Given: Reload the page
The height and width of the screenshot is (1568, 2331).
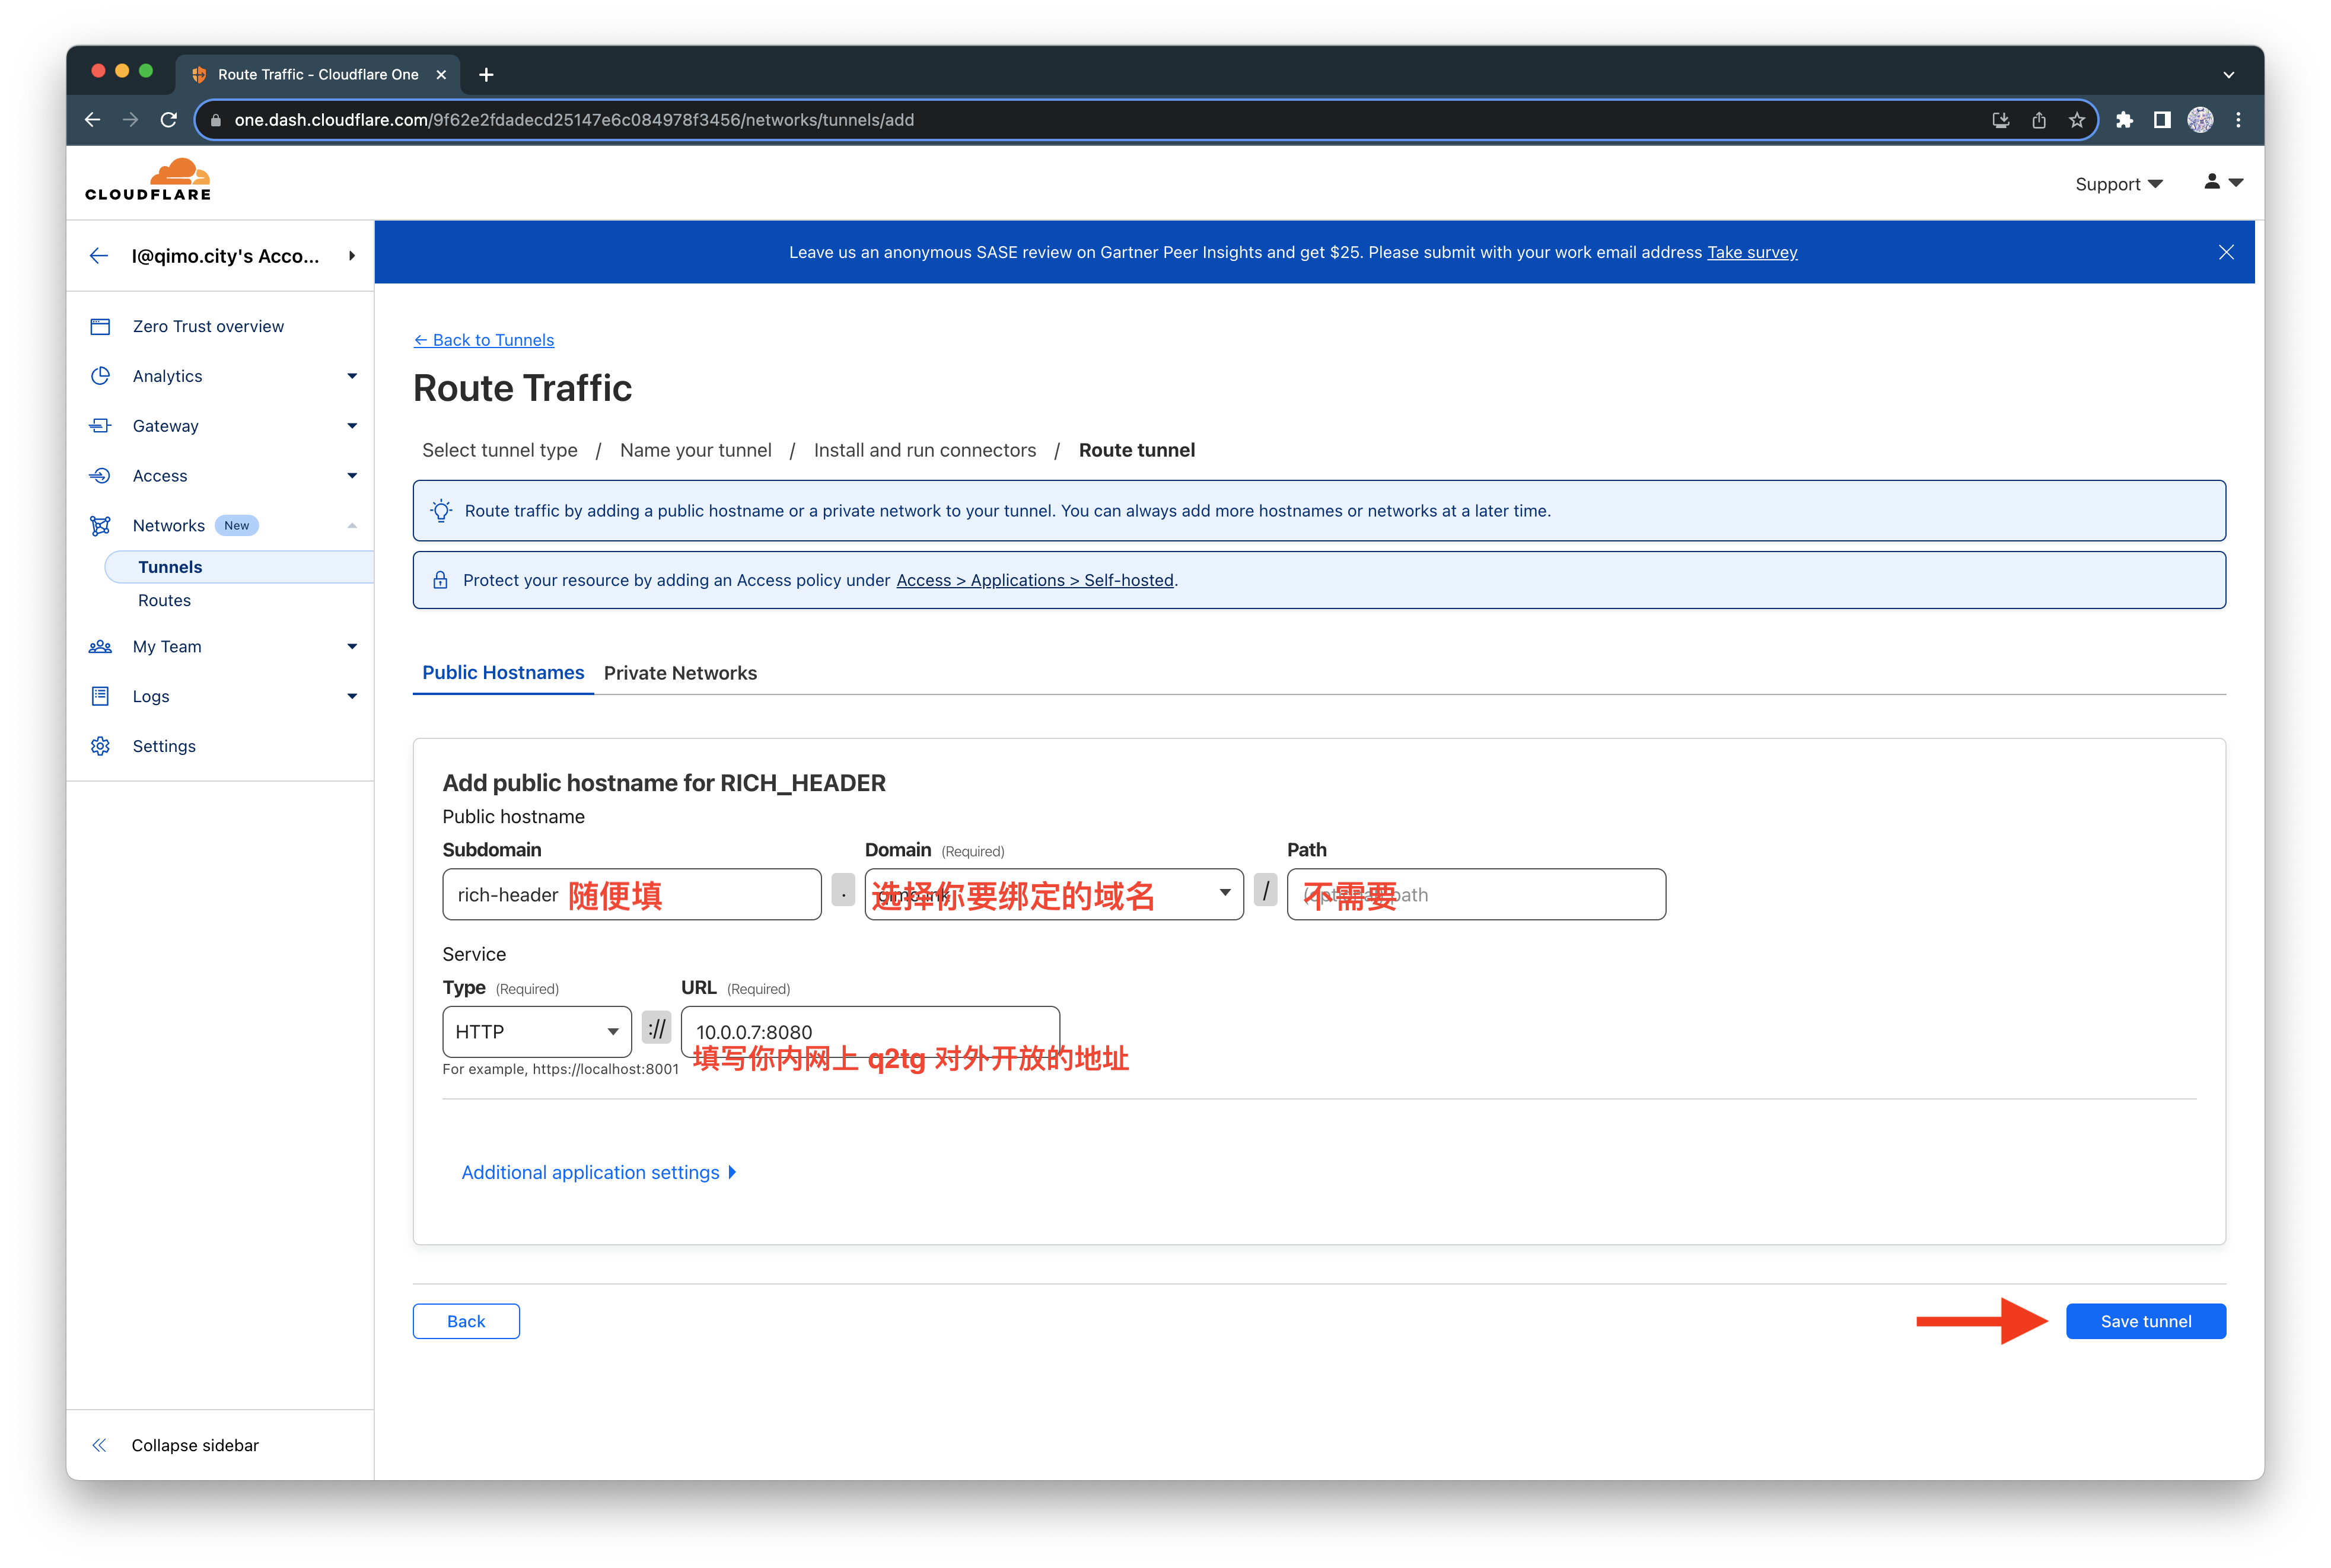Looking at the screenshot, I should 169,120.
